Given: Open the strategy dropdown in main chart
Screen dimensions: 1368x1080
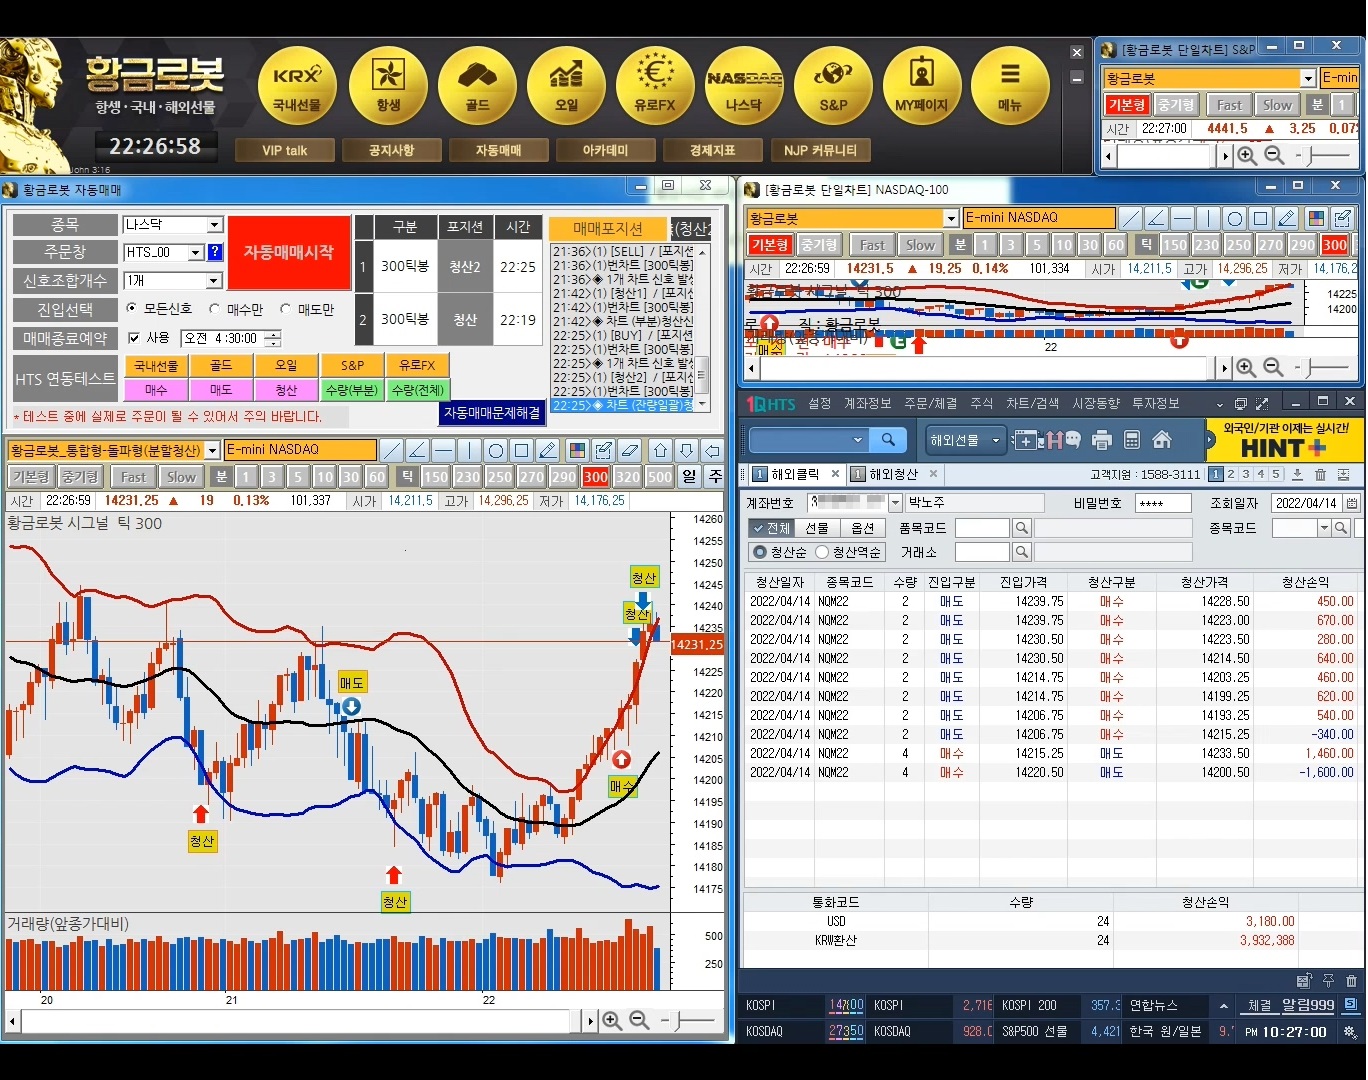Looking at the screenshot, I should [x=212, y=451].
